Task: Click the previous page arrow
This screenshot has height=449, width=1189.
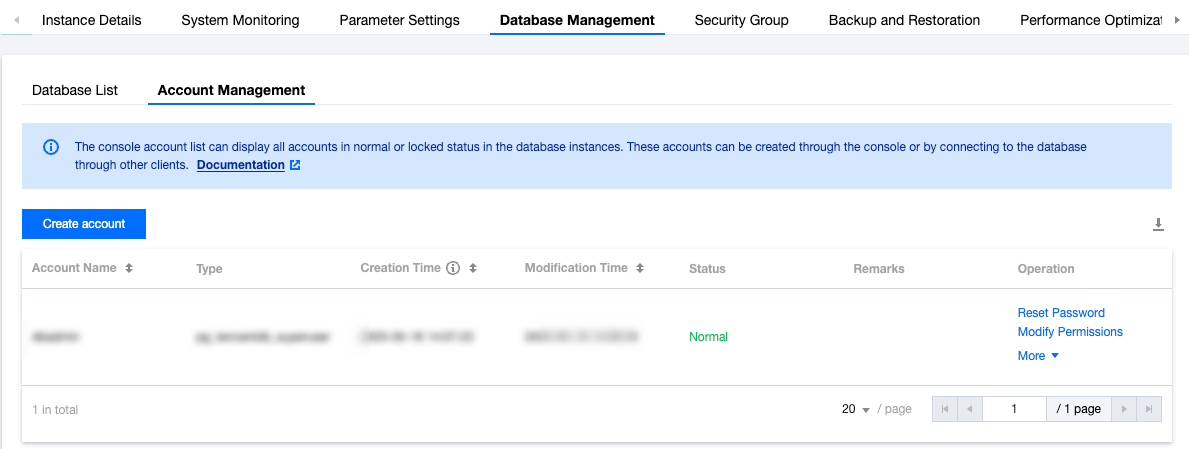Action: pyautogui.click(x=969, y=409)
